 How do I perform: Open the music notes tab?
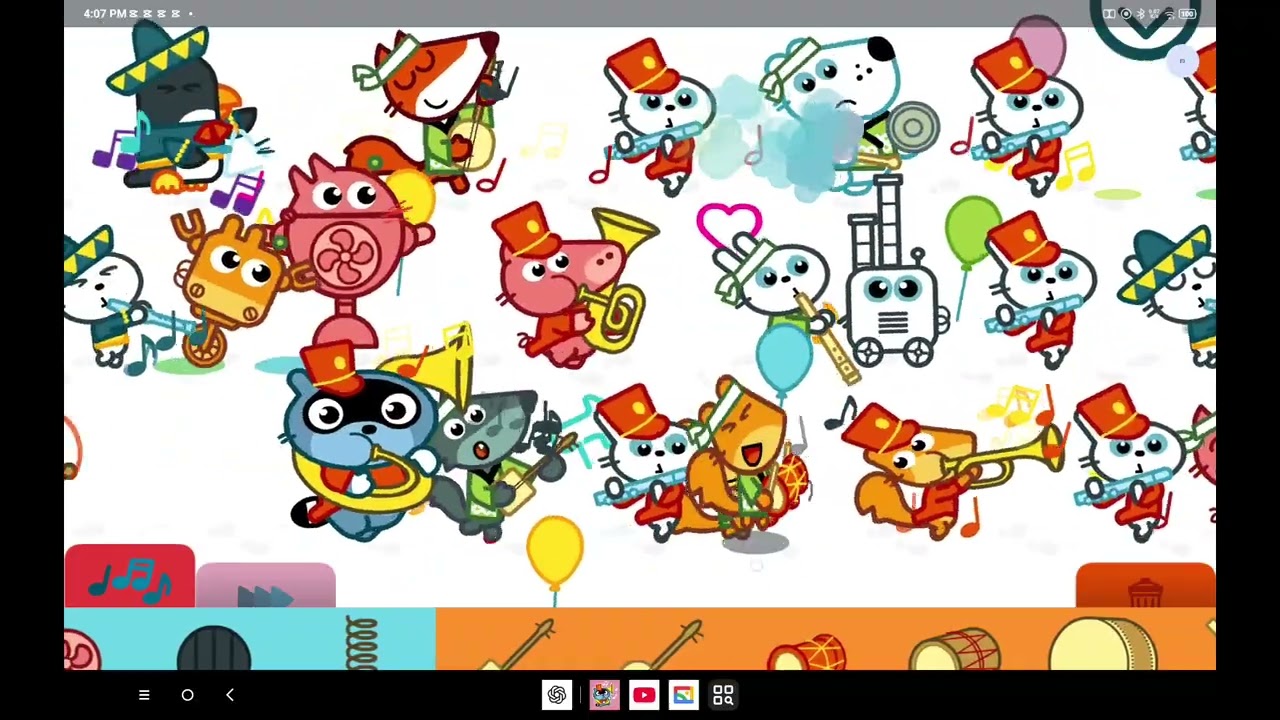tap(129, 576)
